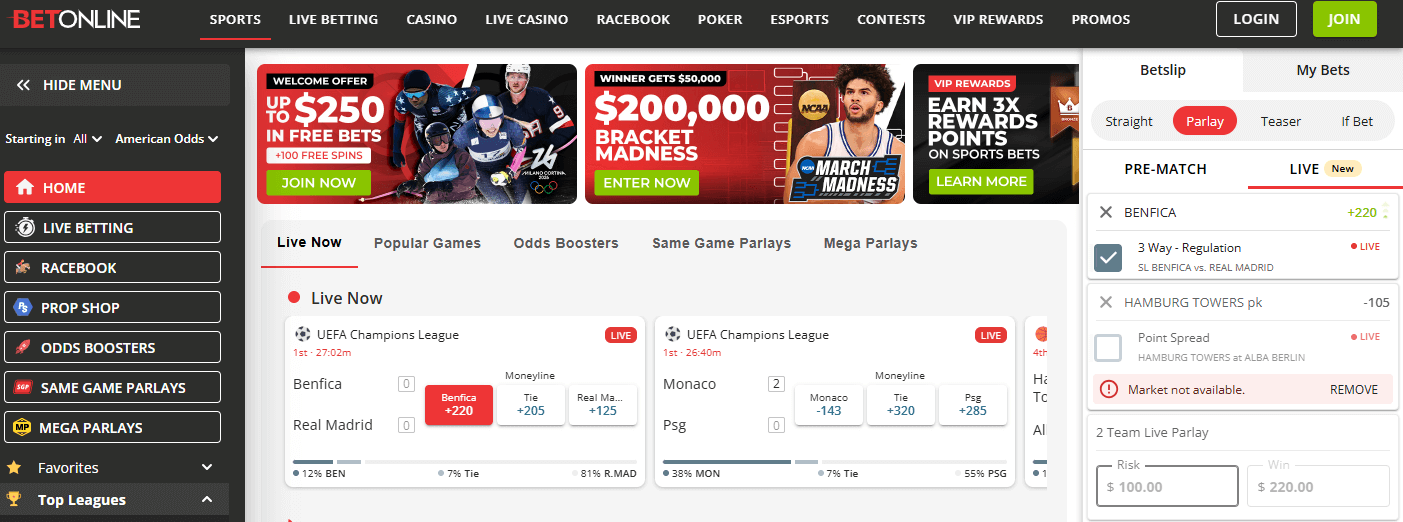This screenshot has height=522, width=1403.
Task: Remove Benfica selection with X icon
Action: 1105,212
